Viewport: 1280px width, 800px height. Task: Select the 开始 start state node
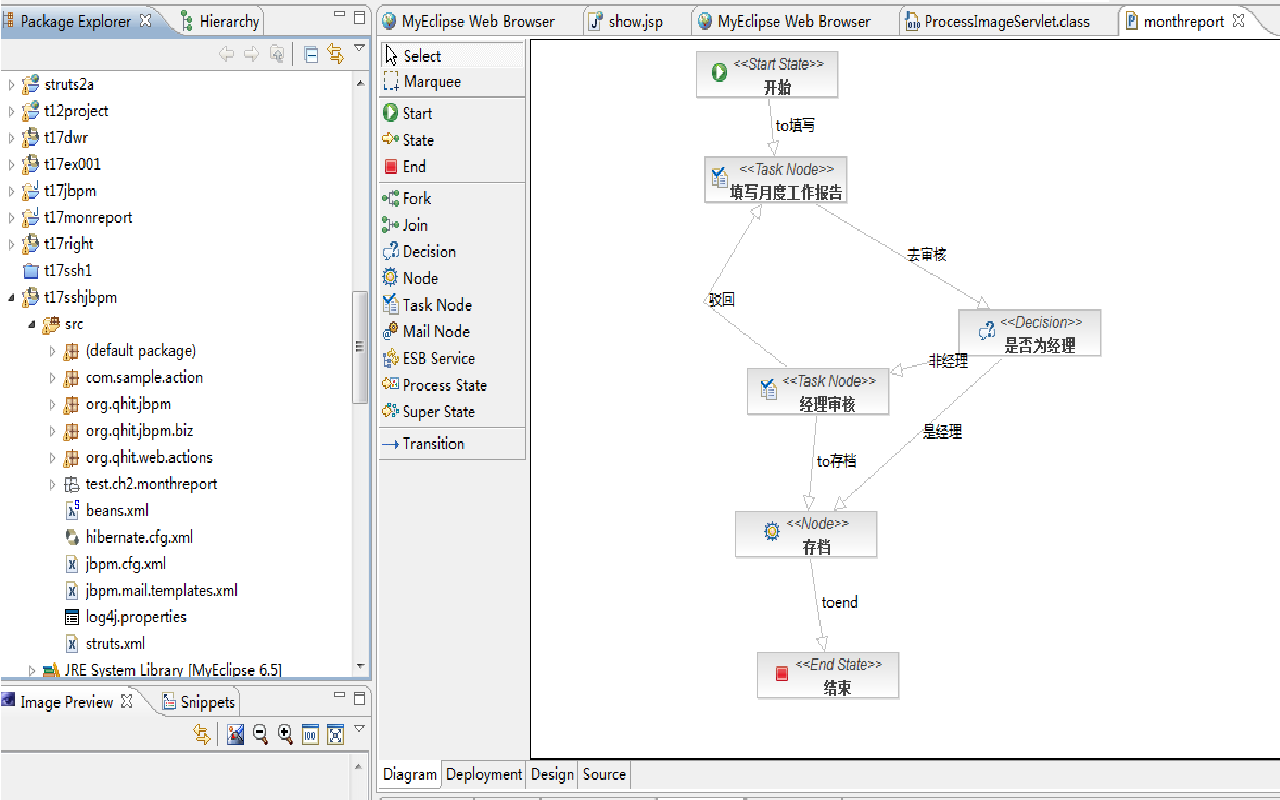(767, 75)
